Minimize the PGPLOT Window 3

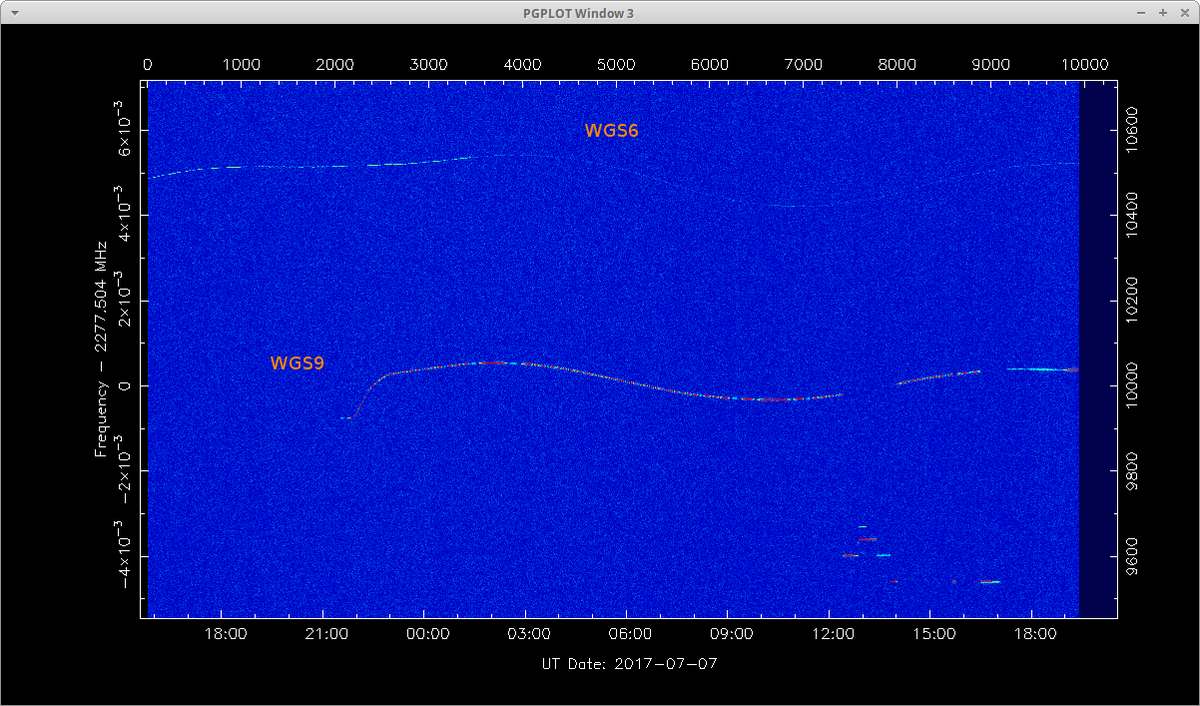pos(1143,13)
